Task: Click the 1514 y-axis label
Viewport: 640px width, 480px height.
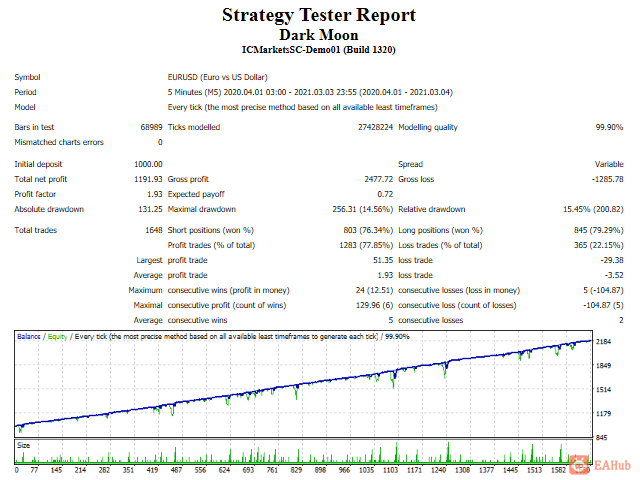Action: click(603, 390)
